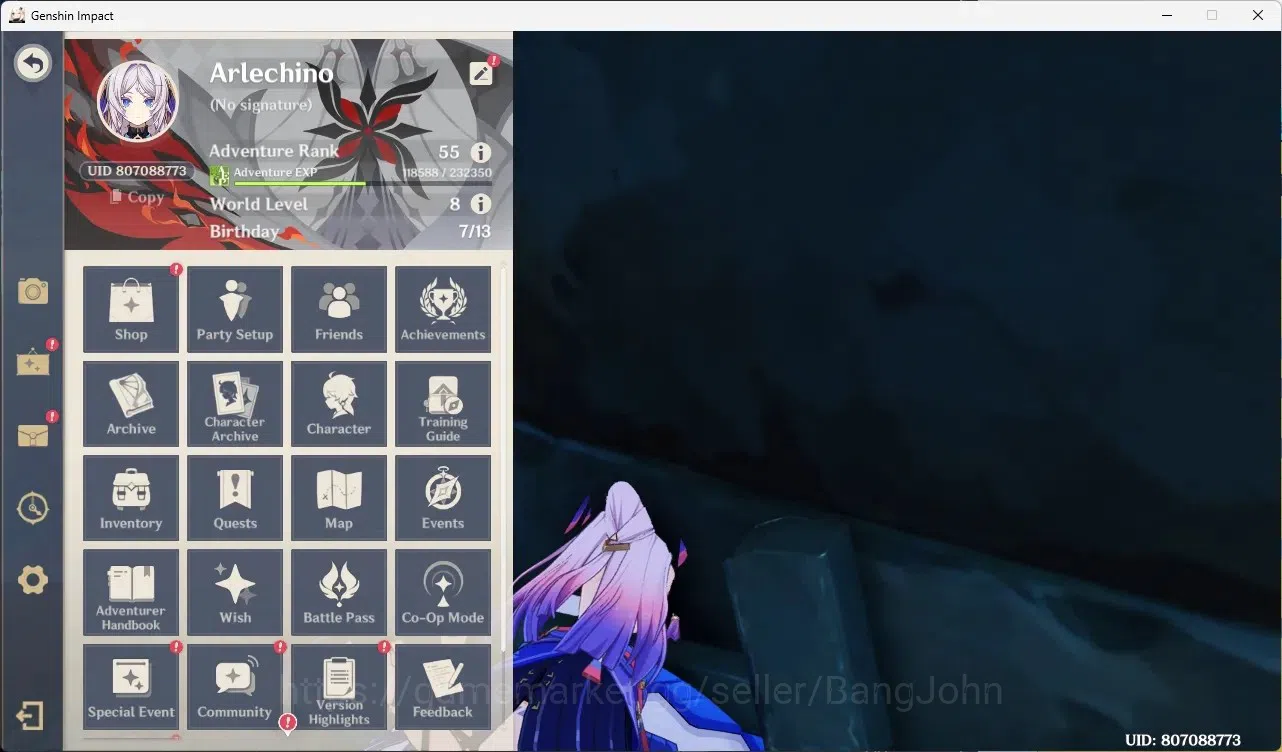Screen dimensions: 1282x752
Task: Close the Genshin Impact window
Action: click(x=1258, y=15)
